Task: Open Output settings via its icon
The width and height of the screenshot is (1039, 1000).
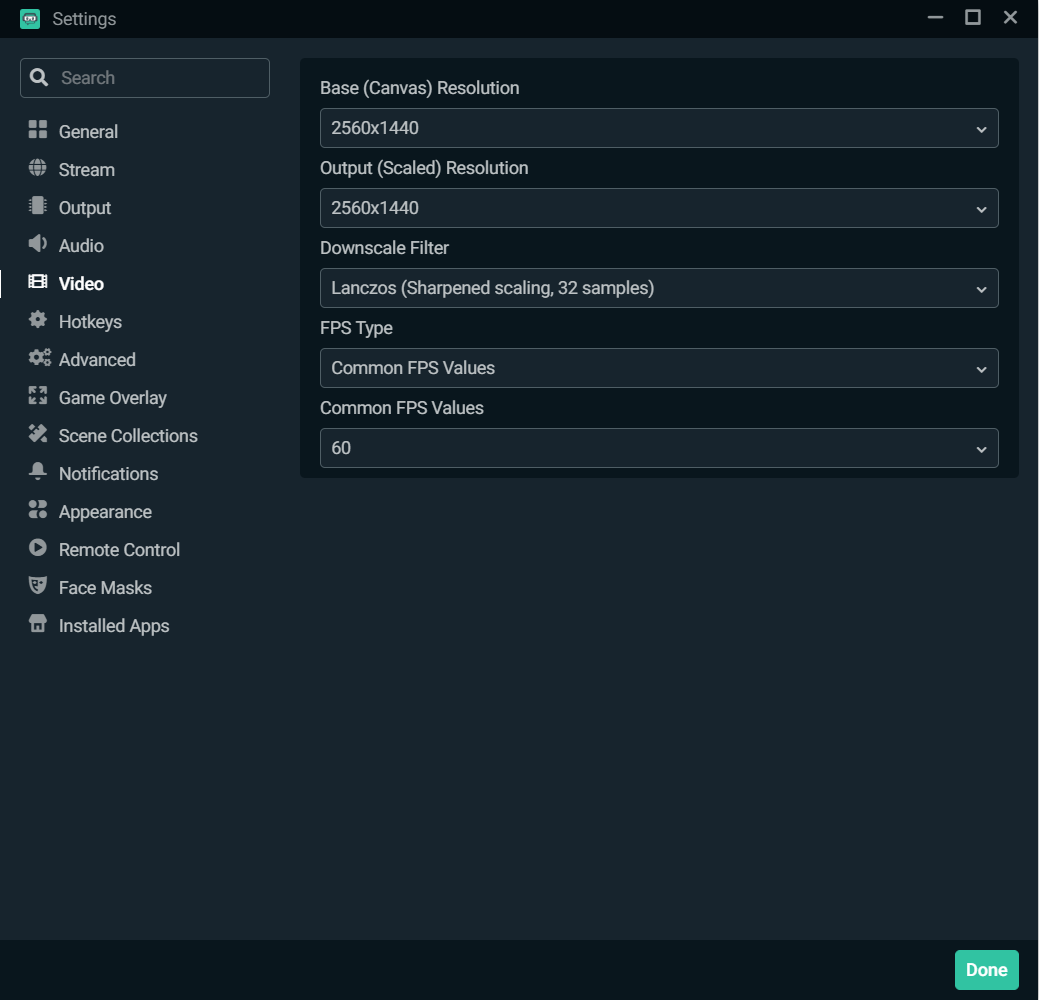Action: coord(37,207)
